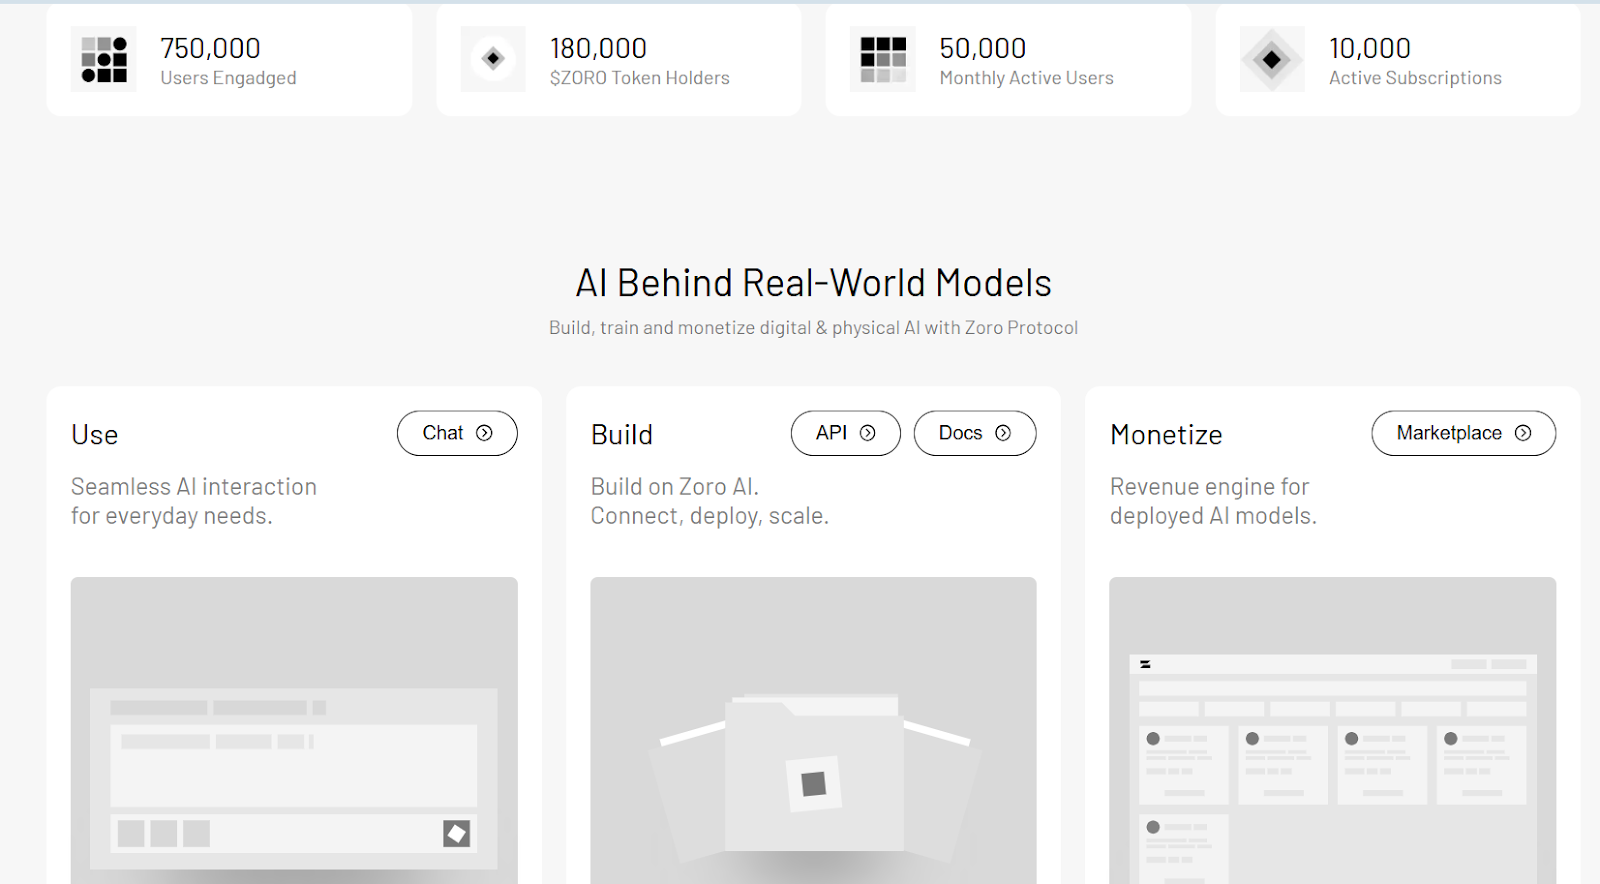Click the AI Behind Real-World Models heading
The width and height of the screenshot is (1600, 884).
pos(813,283)
